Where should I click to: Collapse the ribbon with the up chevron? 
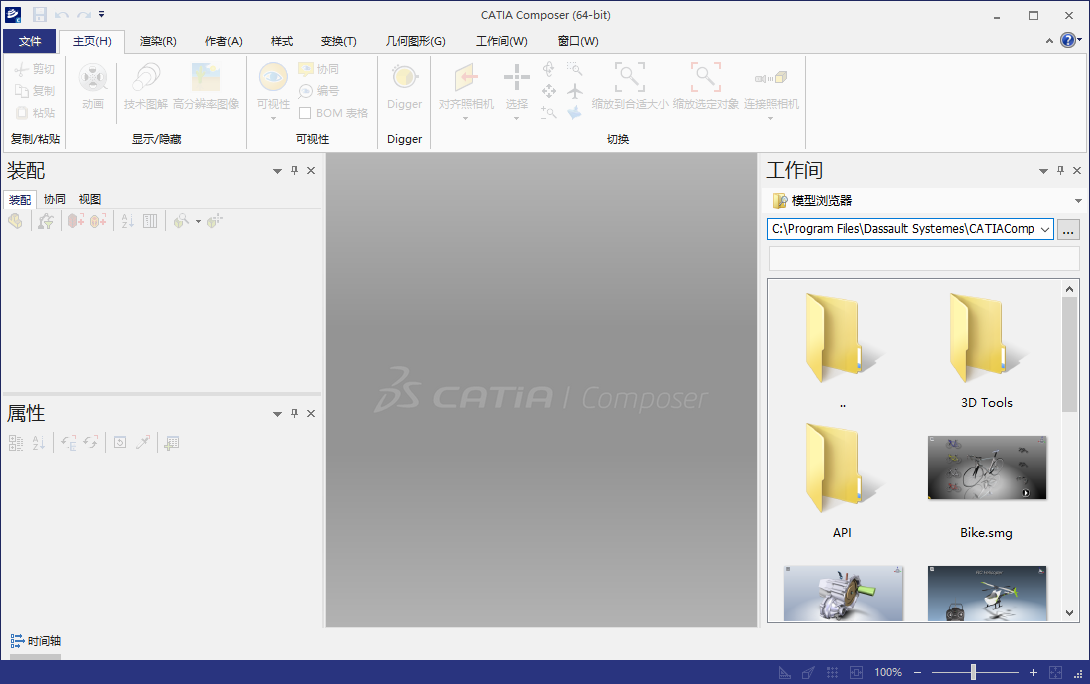(x=1049, y=41)
